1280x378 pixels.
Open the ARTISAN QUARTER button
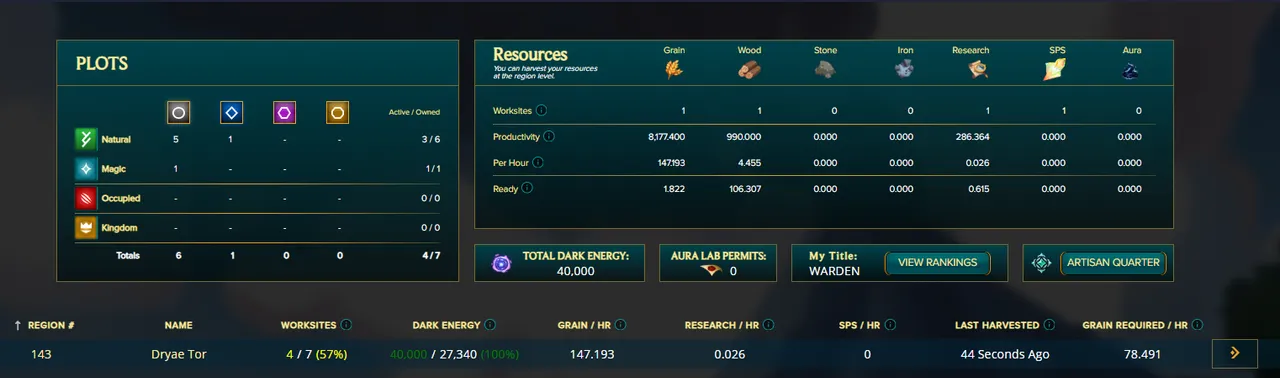1113,263
